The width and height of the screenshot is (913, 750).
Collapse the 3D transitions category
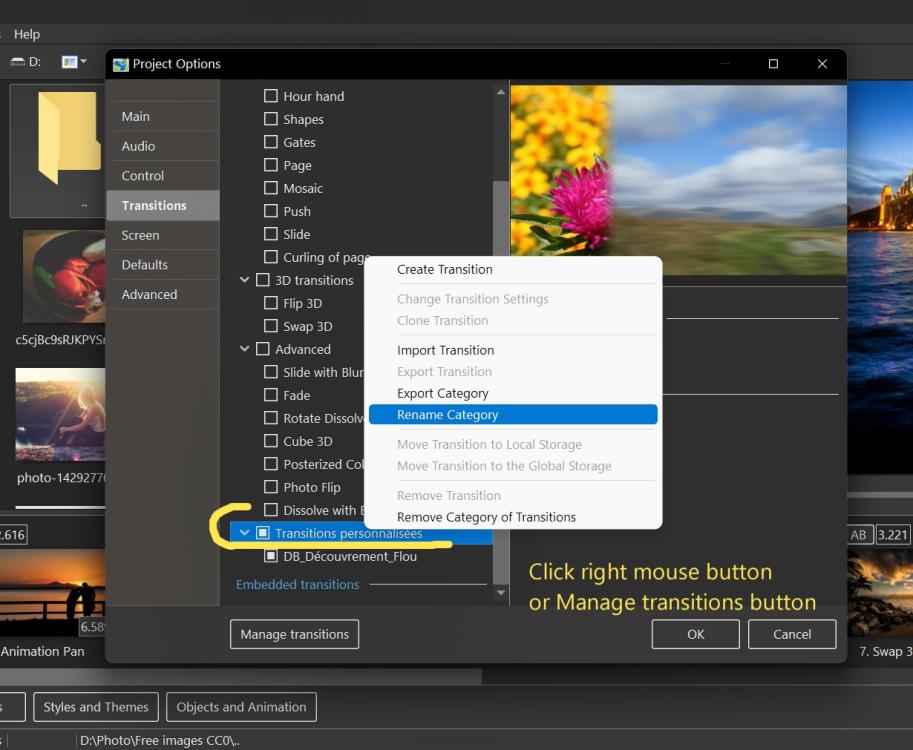pyautogui.click(x=245, y=280)
